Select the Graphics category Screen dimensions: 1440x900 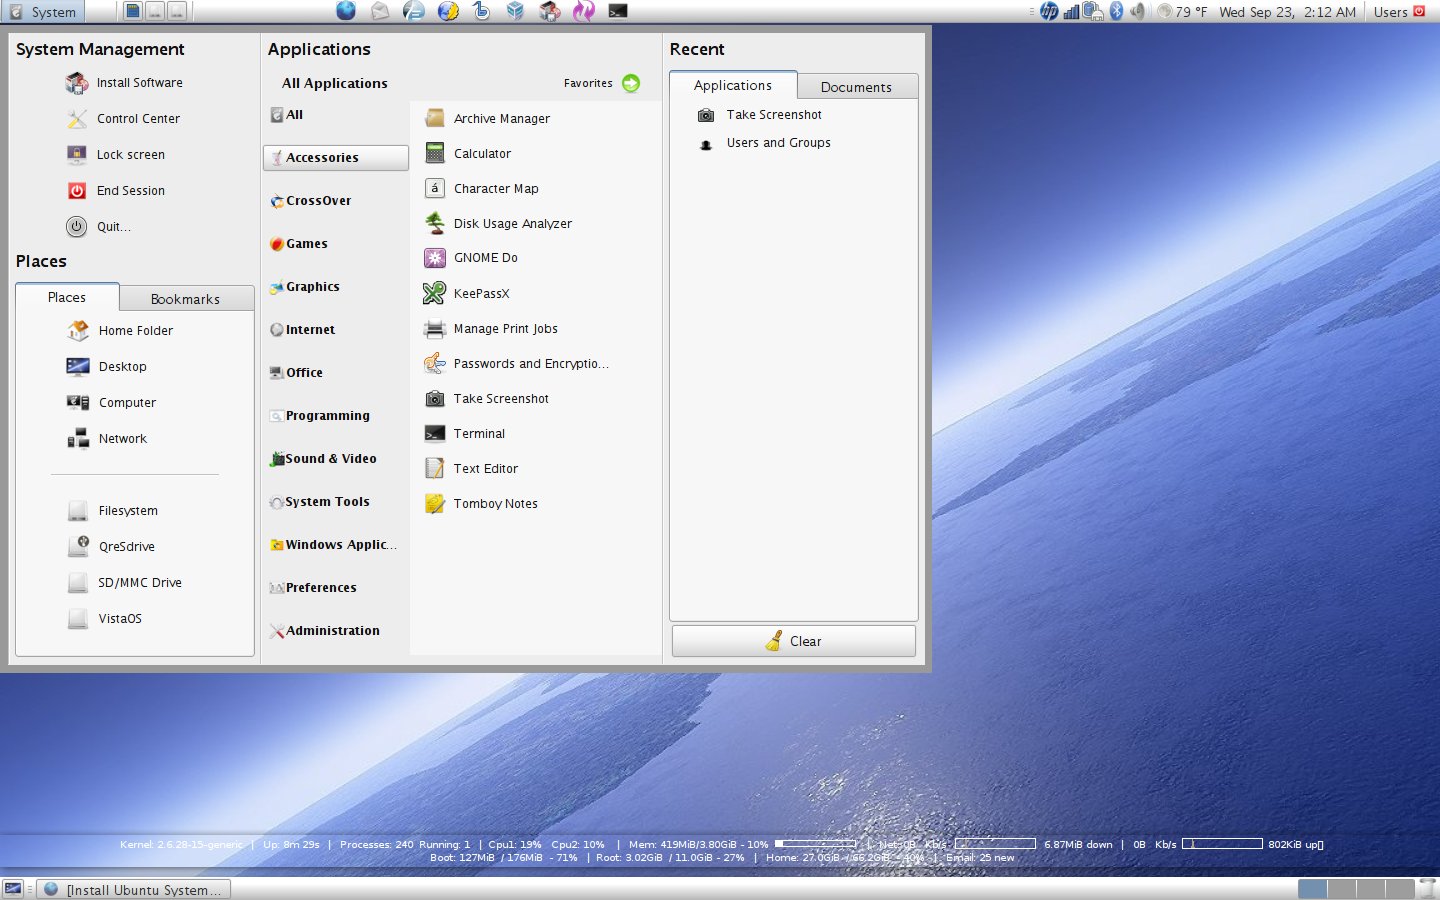[335, 287]
